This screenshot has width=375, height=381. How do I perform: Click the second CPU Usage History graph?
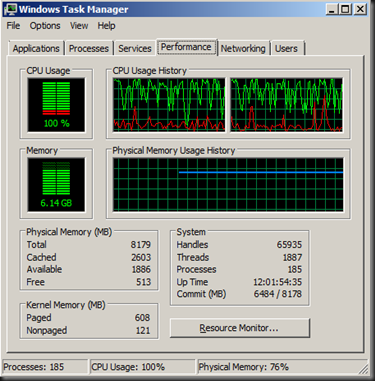click(286, 105)
